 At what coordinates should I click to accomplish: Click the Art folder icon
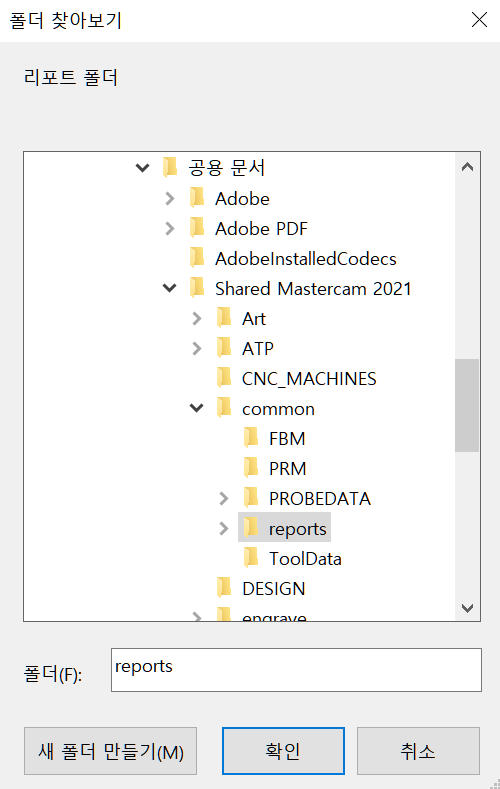click(224, 317)
